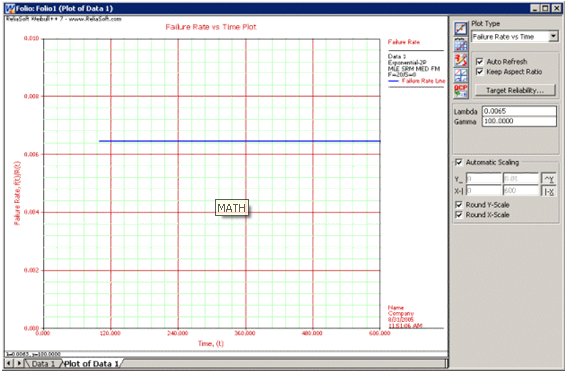Click the ^Y scale toggle button
Viewport: 568px width, 374px height.
click(549, 178)
